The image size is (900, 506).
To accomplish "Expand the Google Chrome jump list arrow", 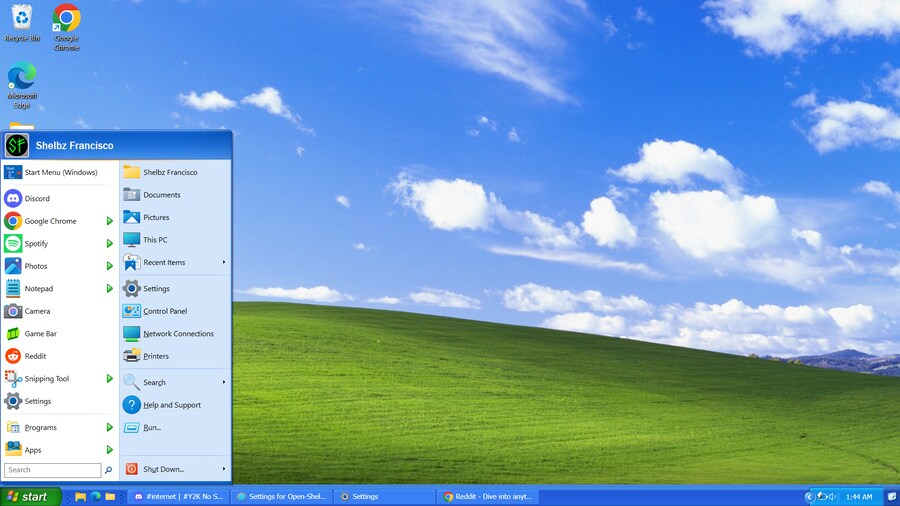I will pyautogui.click(x=110, y=221).
